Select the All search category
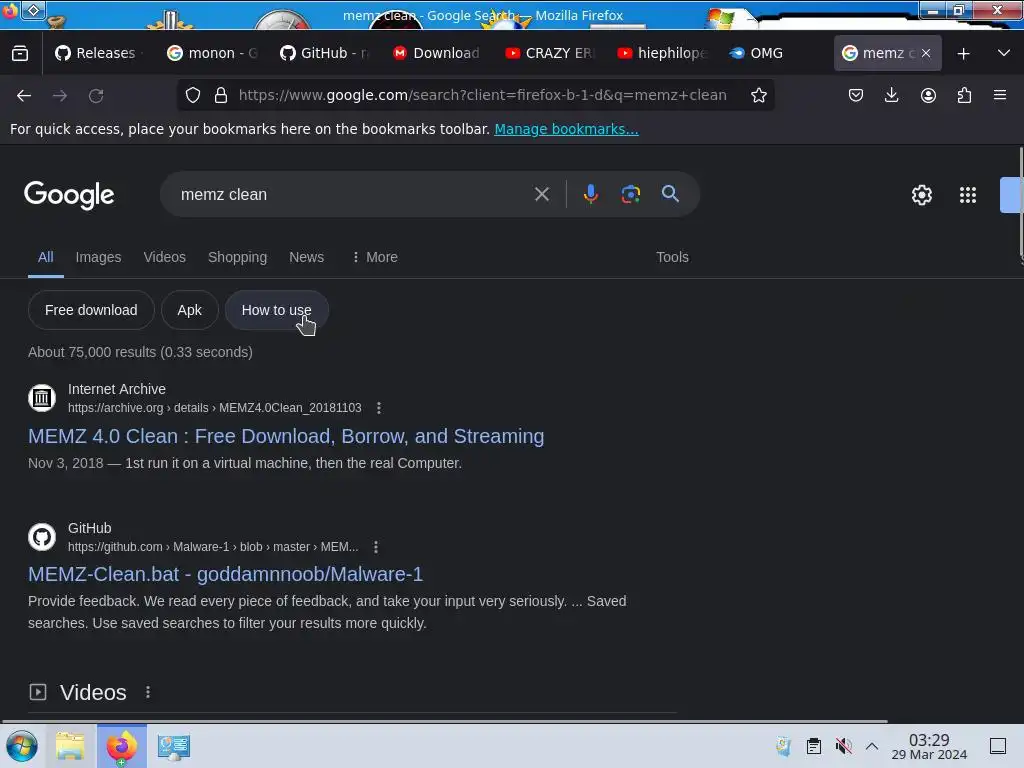The image size is (1024, 768). [x=46, y=257]
